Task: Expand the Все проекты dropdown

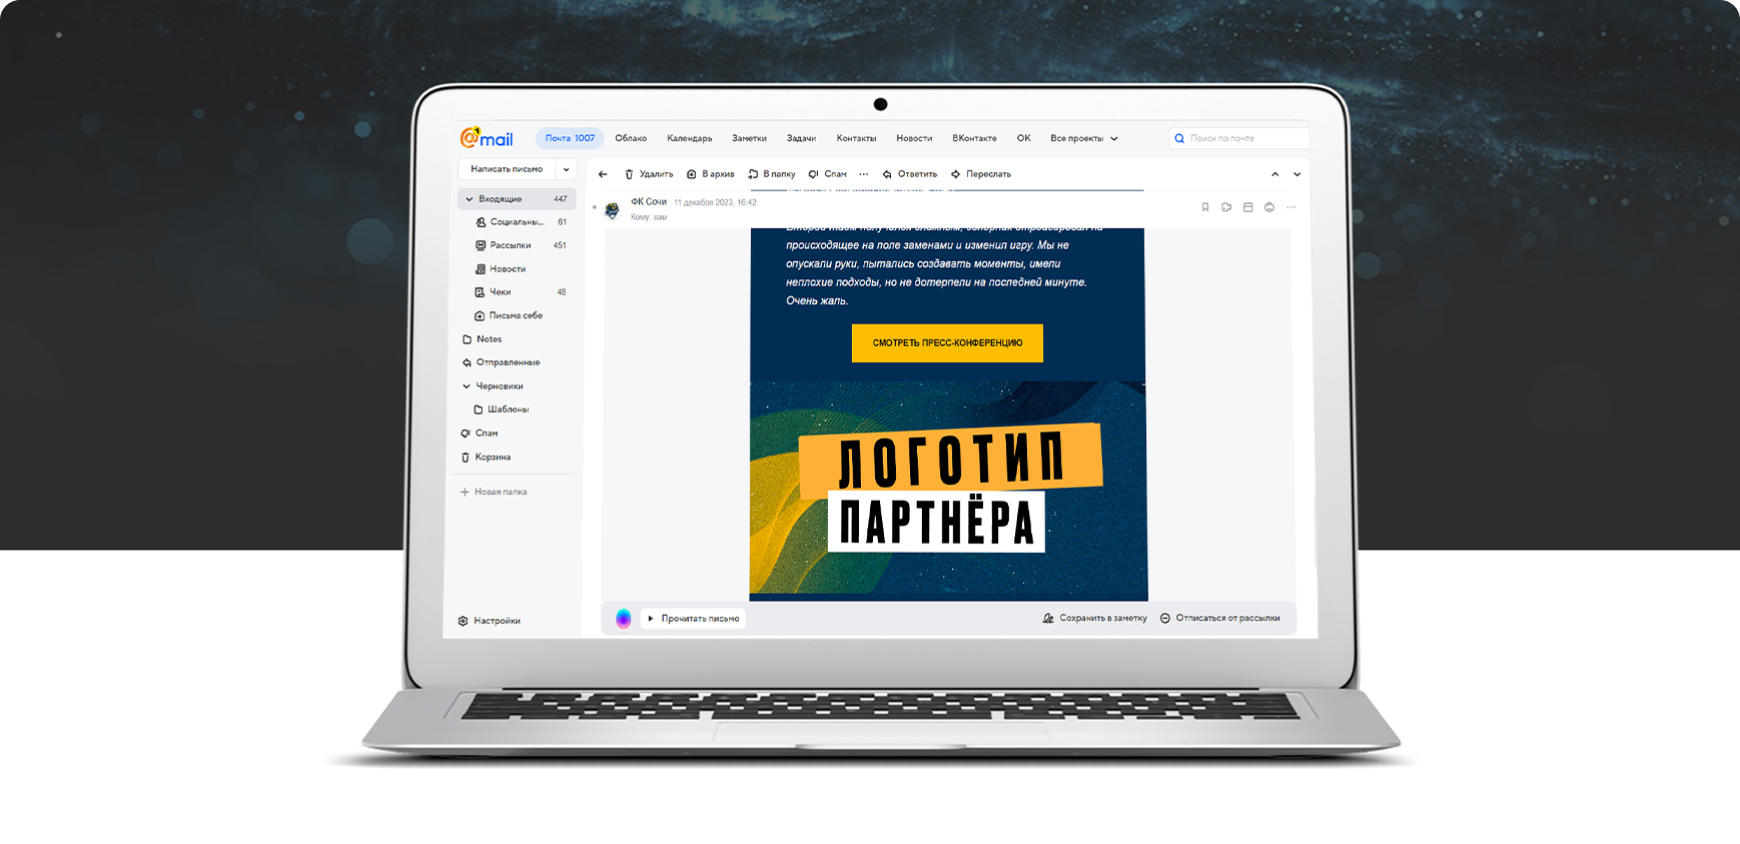Action: 1084,138
